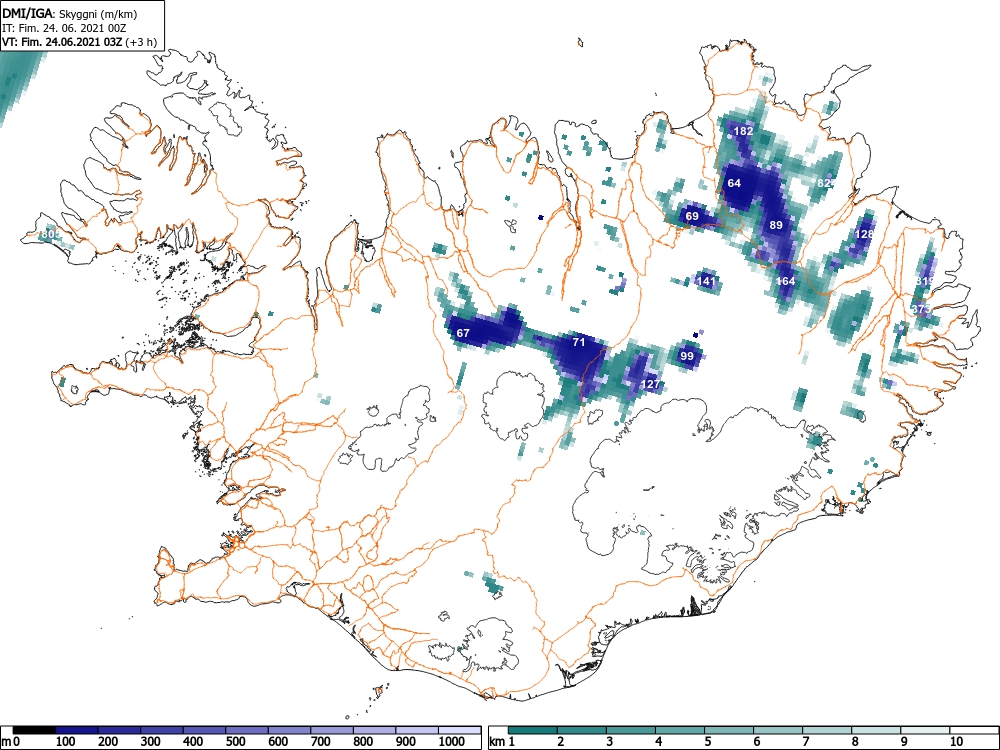Click the 1000 label on the metre legend
The height and width of the screenshot is (750, 1000).
tap(452, 742)
